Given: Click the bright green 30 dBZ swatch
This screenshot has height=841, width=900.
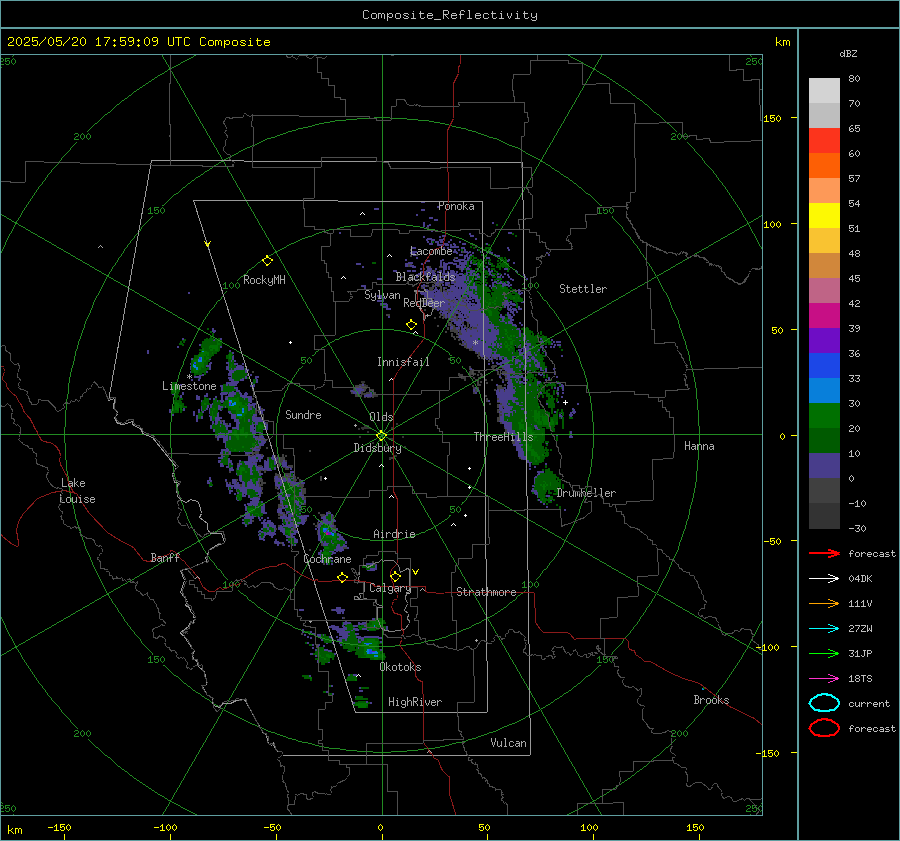Looking at the screenshot, I should (824, 415).
